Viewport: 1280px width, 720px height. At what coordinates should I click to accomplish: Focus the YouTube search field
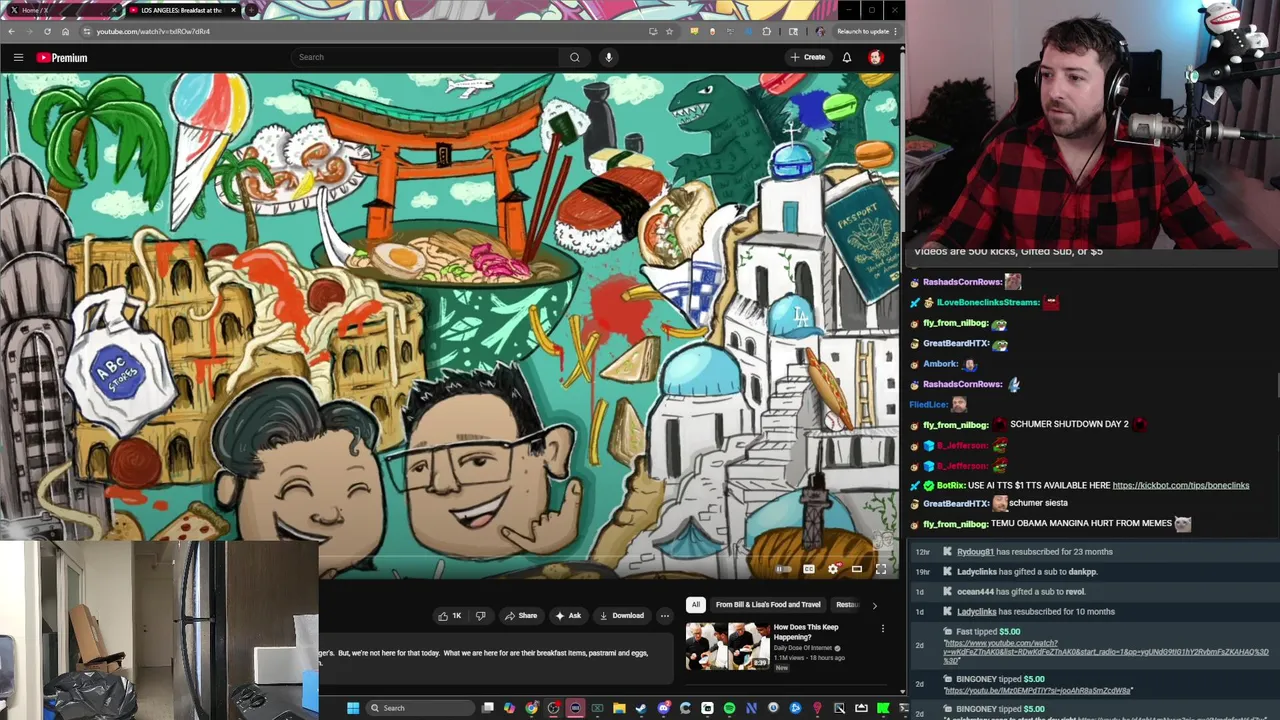click(x=424, y=57)
